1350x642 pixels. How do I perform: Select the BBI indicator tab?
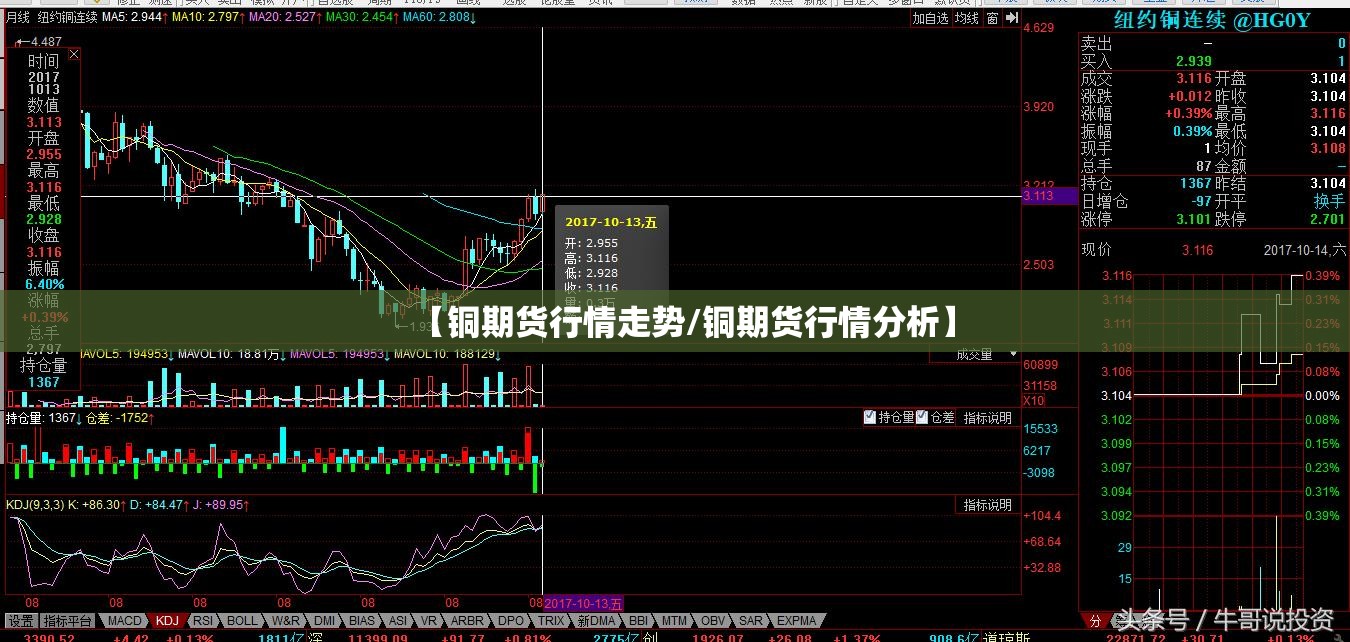pyautogui.click(x=639, y=621)
